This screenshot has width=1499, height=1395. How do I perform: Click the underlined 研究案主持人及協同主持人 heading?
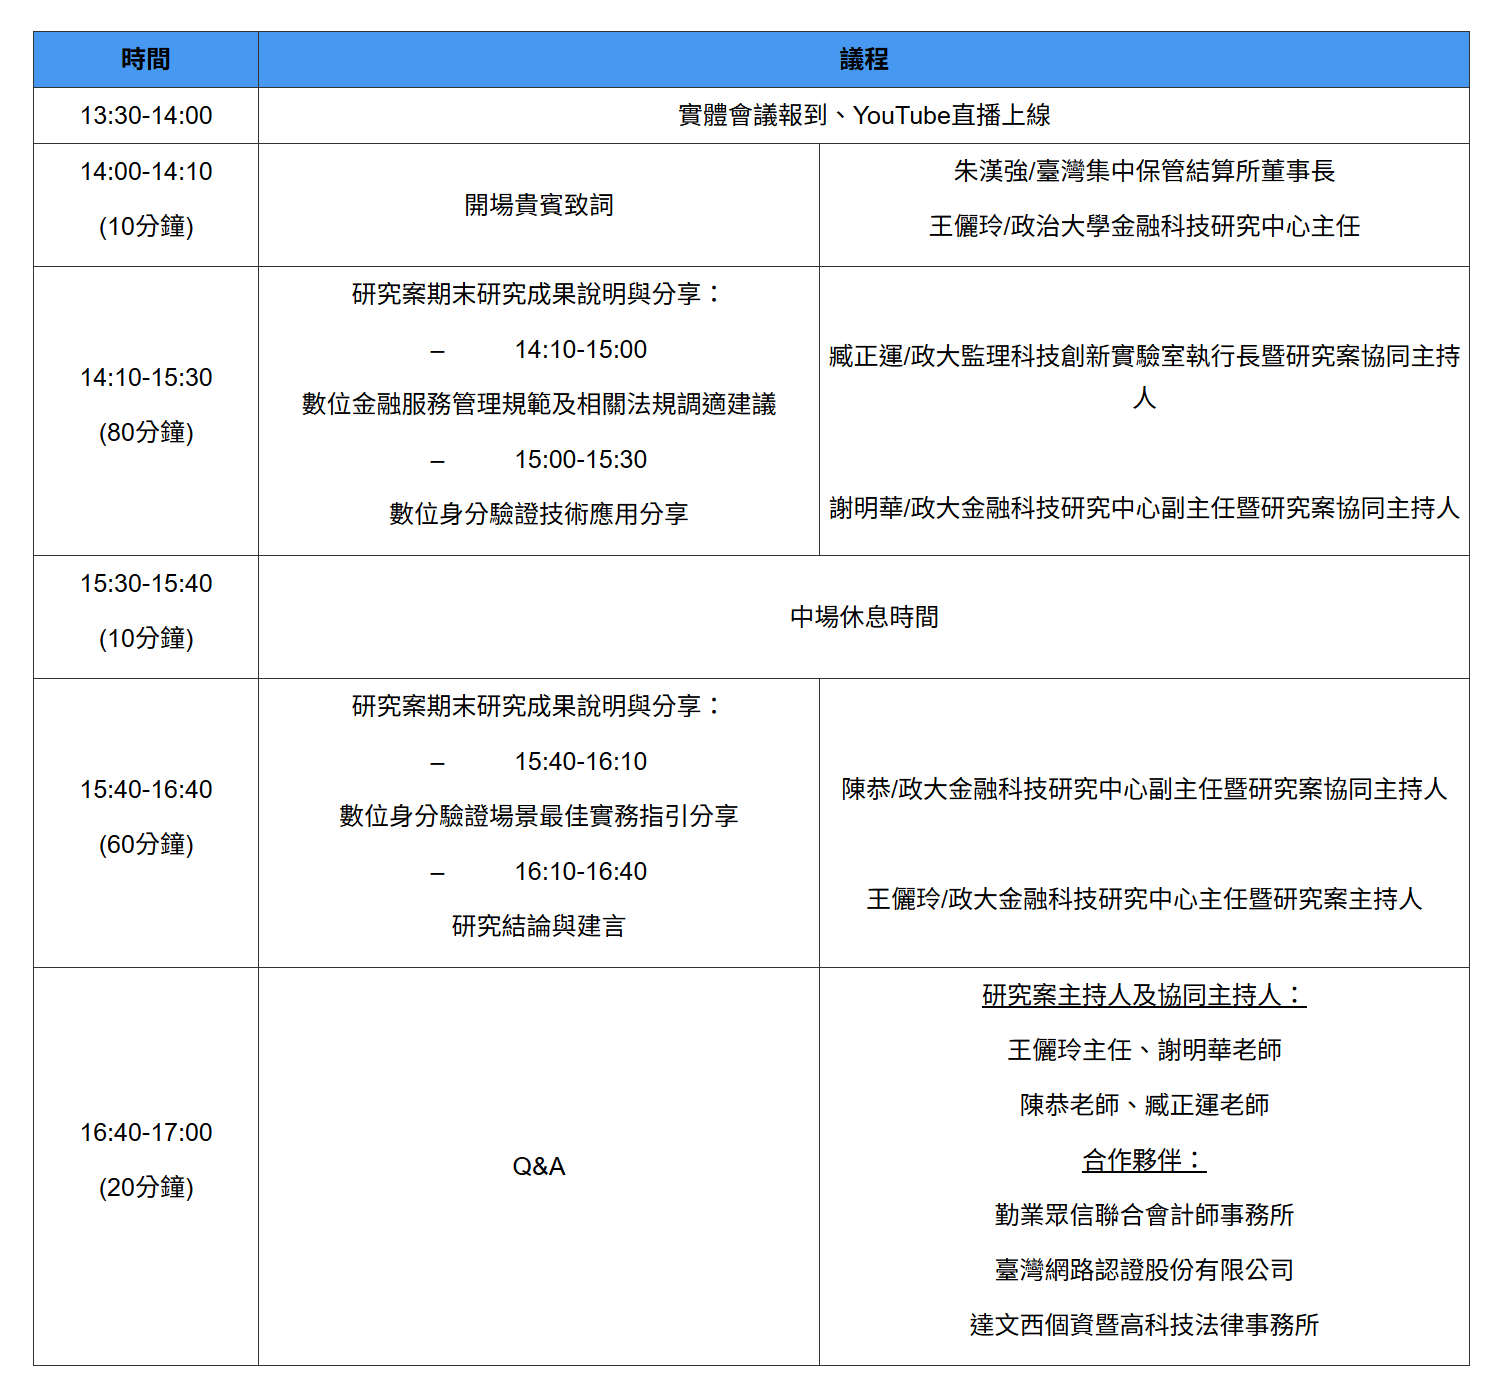1144,996
